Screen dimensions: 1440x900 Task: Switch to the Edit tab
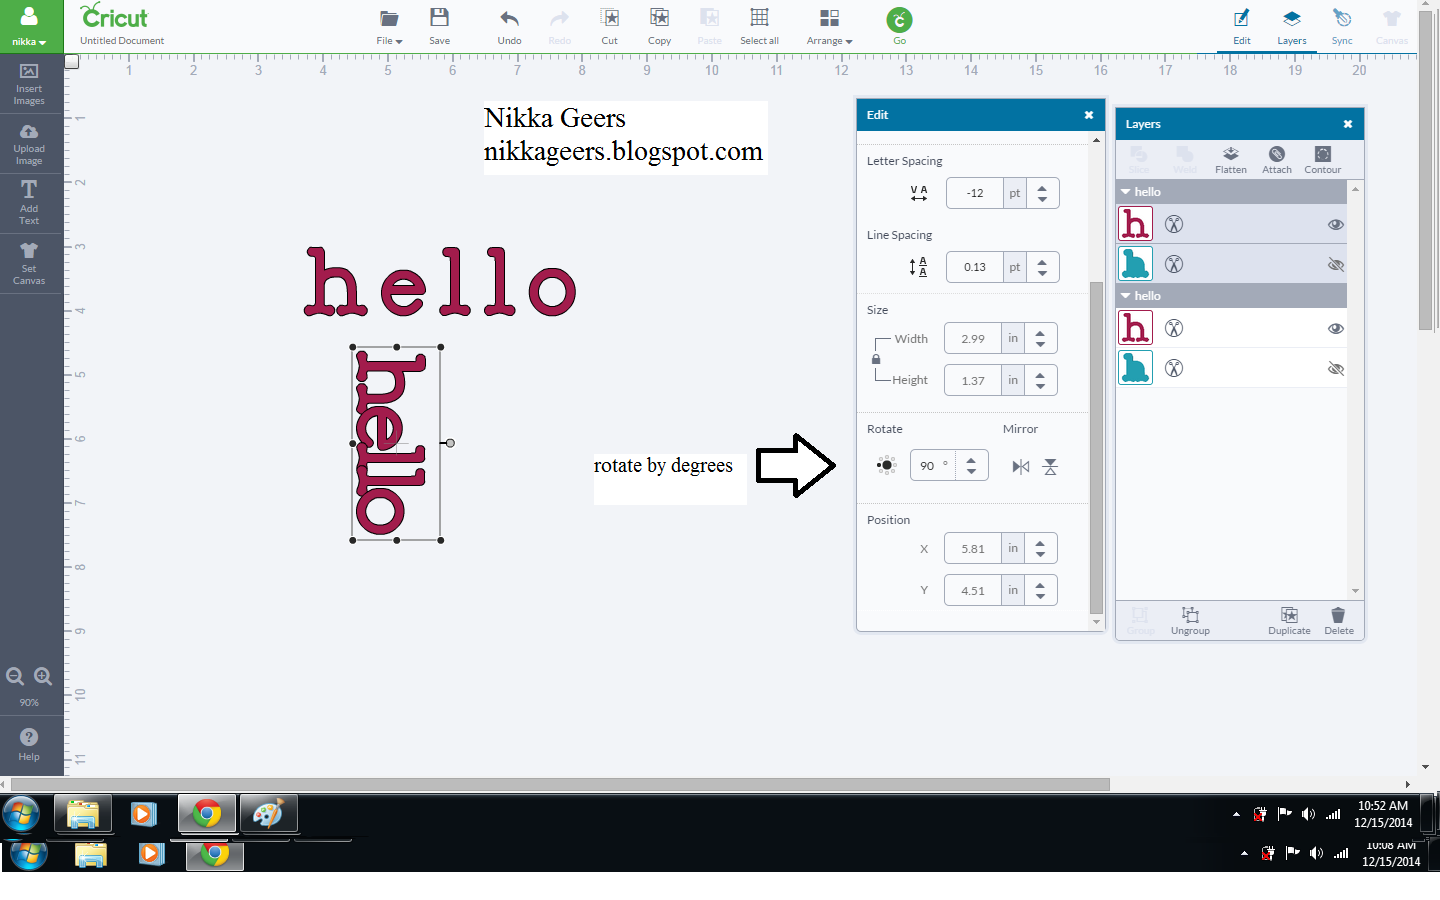pos(1242,26)
